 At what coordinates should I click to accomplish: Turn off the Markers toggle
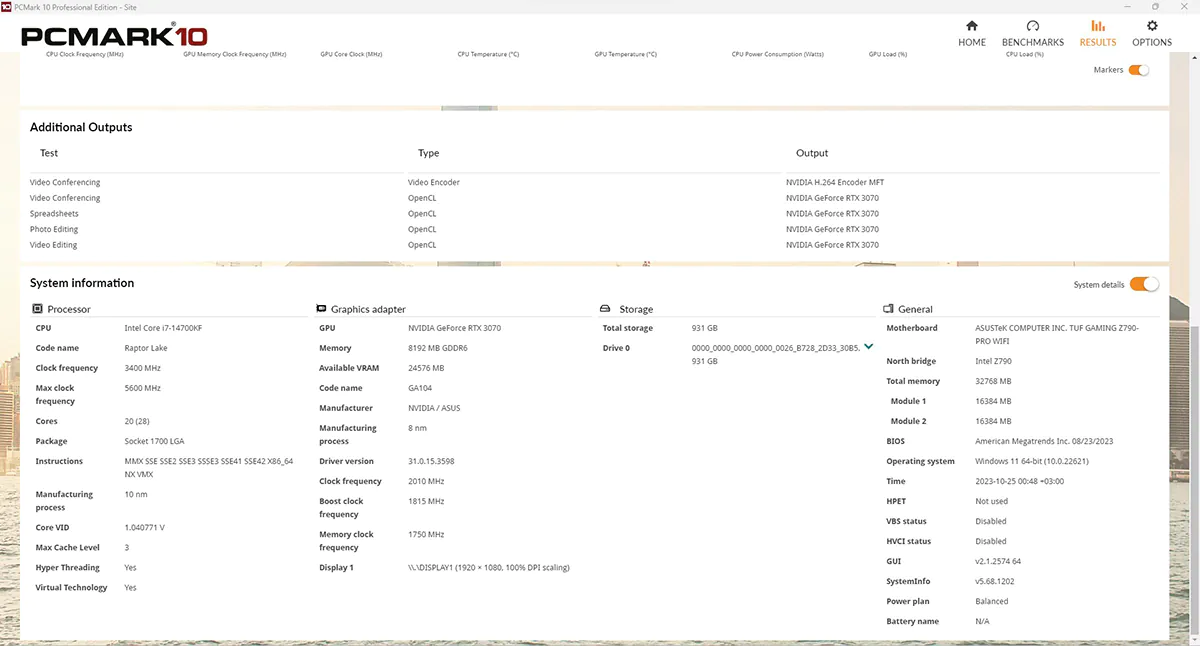pyautogui.click(x=1139, y=70)
